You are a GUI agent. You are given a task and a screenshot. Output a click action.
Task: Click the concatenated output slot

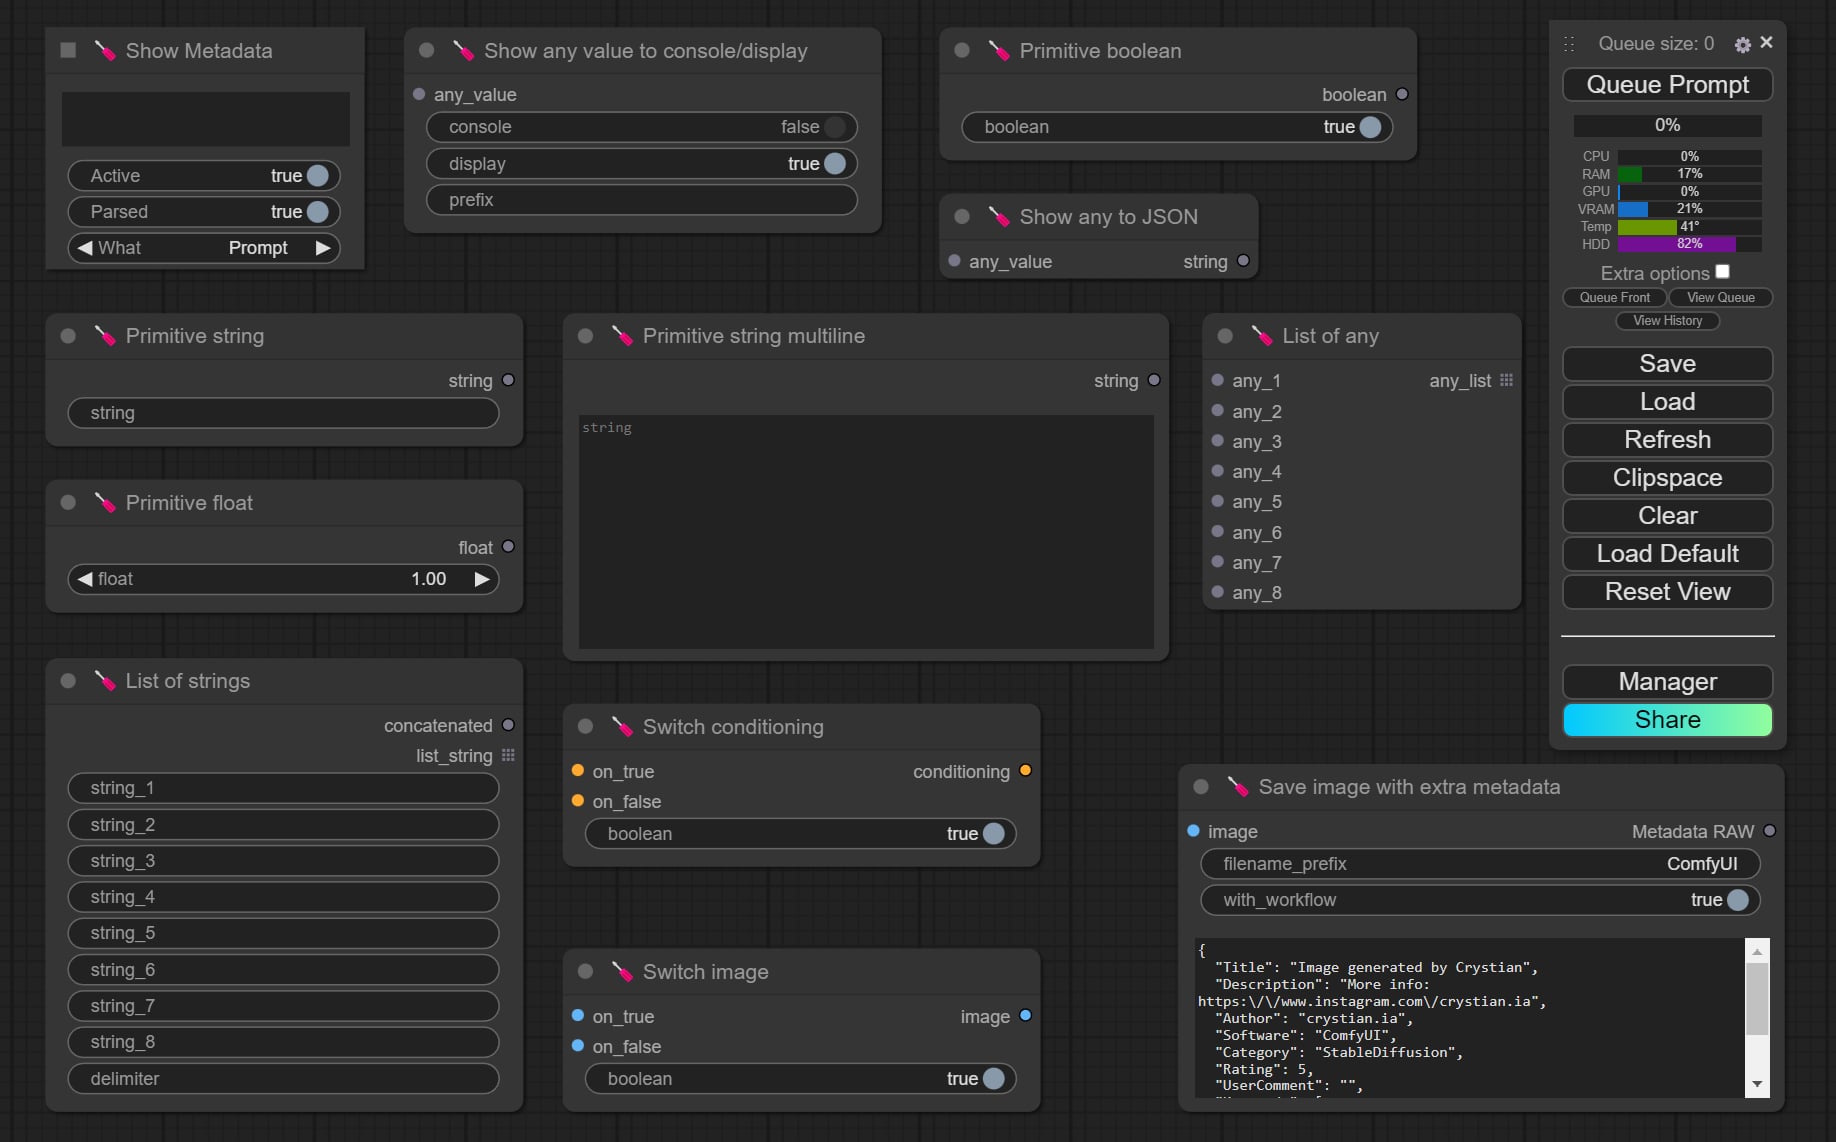[x=508, y=725]
